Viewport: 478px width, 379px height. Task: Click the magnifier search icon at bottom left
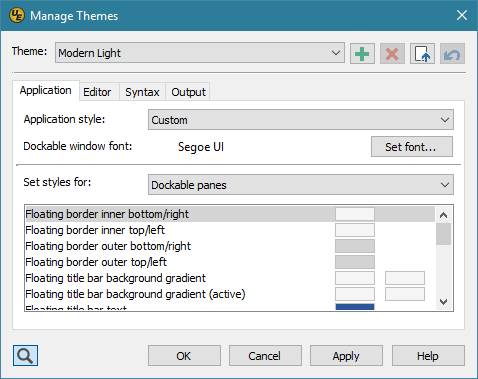[25, 355]
